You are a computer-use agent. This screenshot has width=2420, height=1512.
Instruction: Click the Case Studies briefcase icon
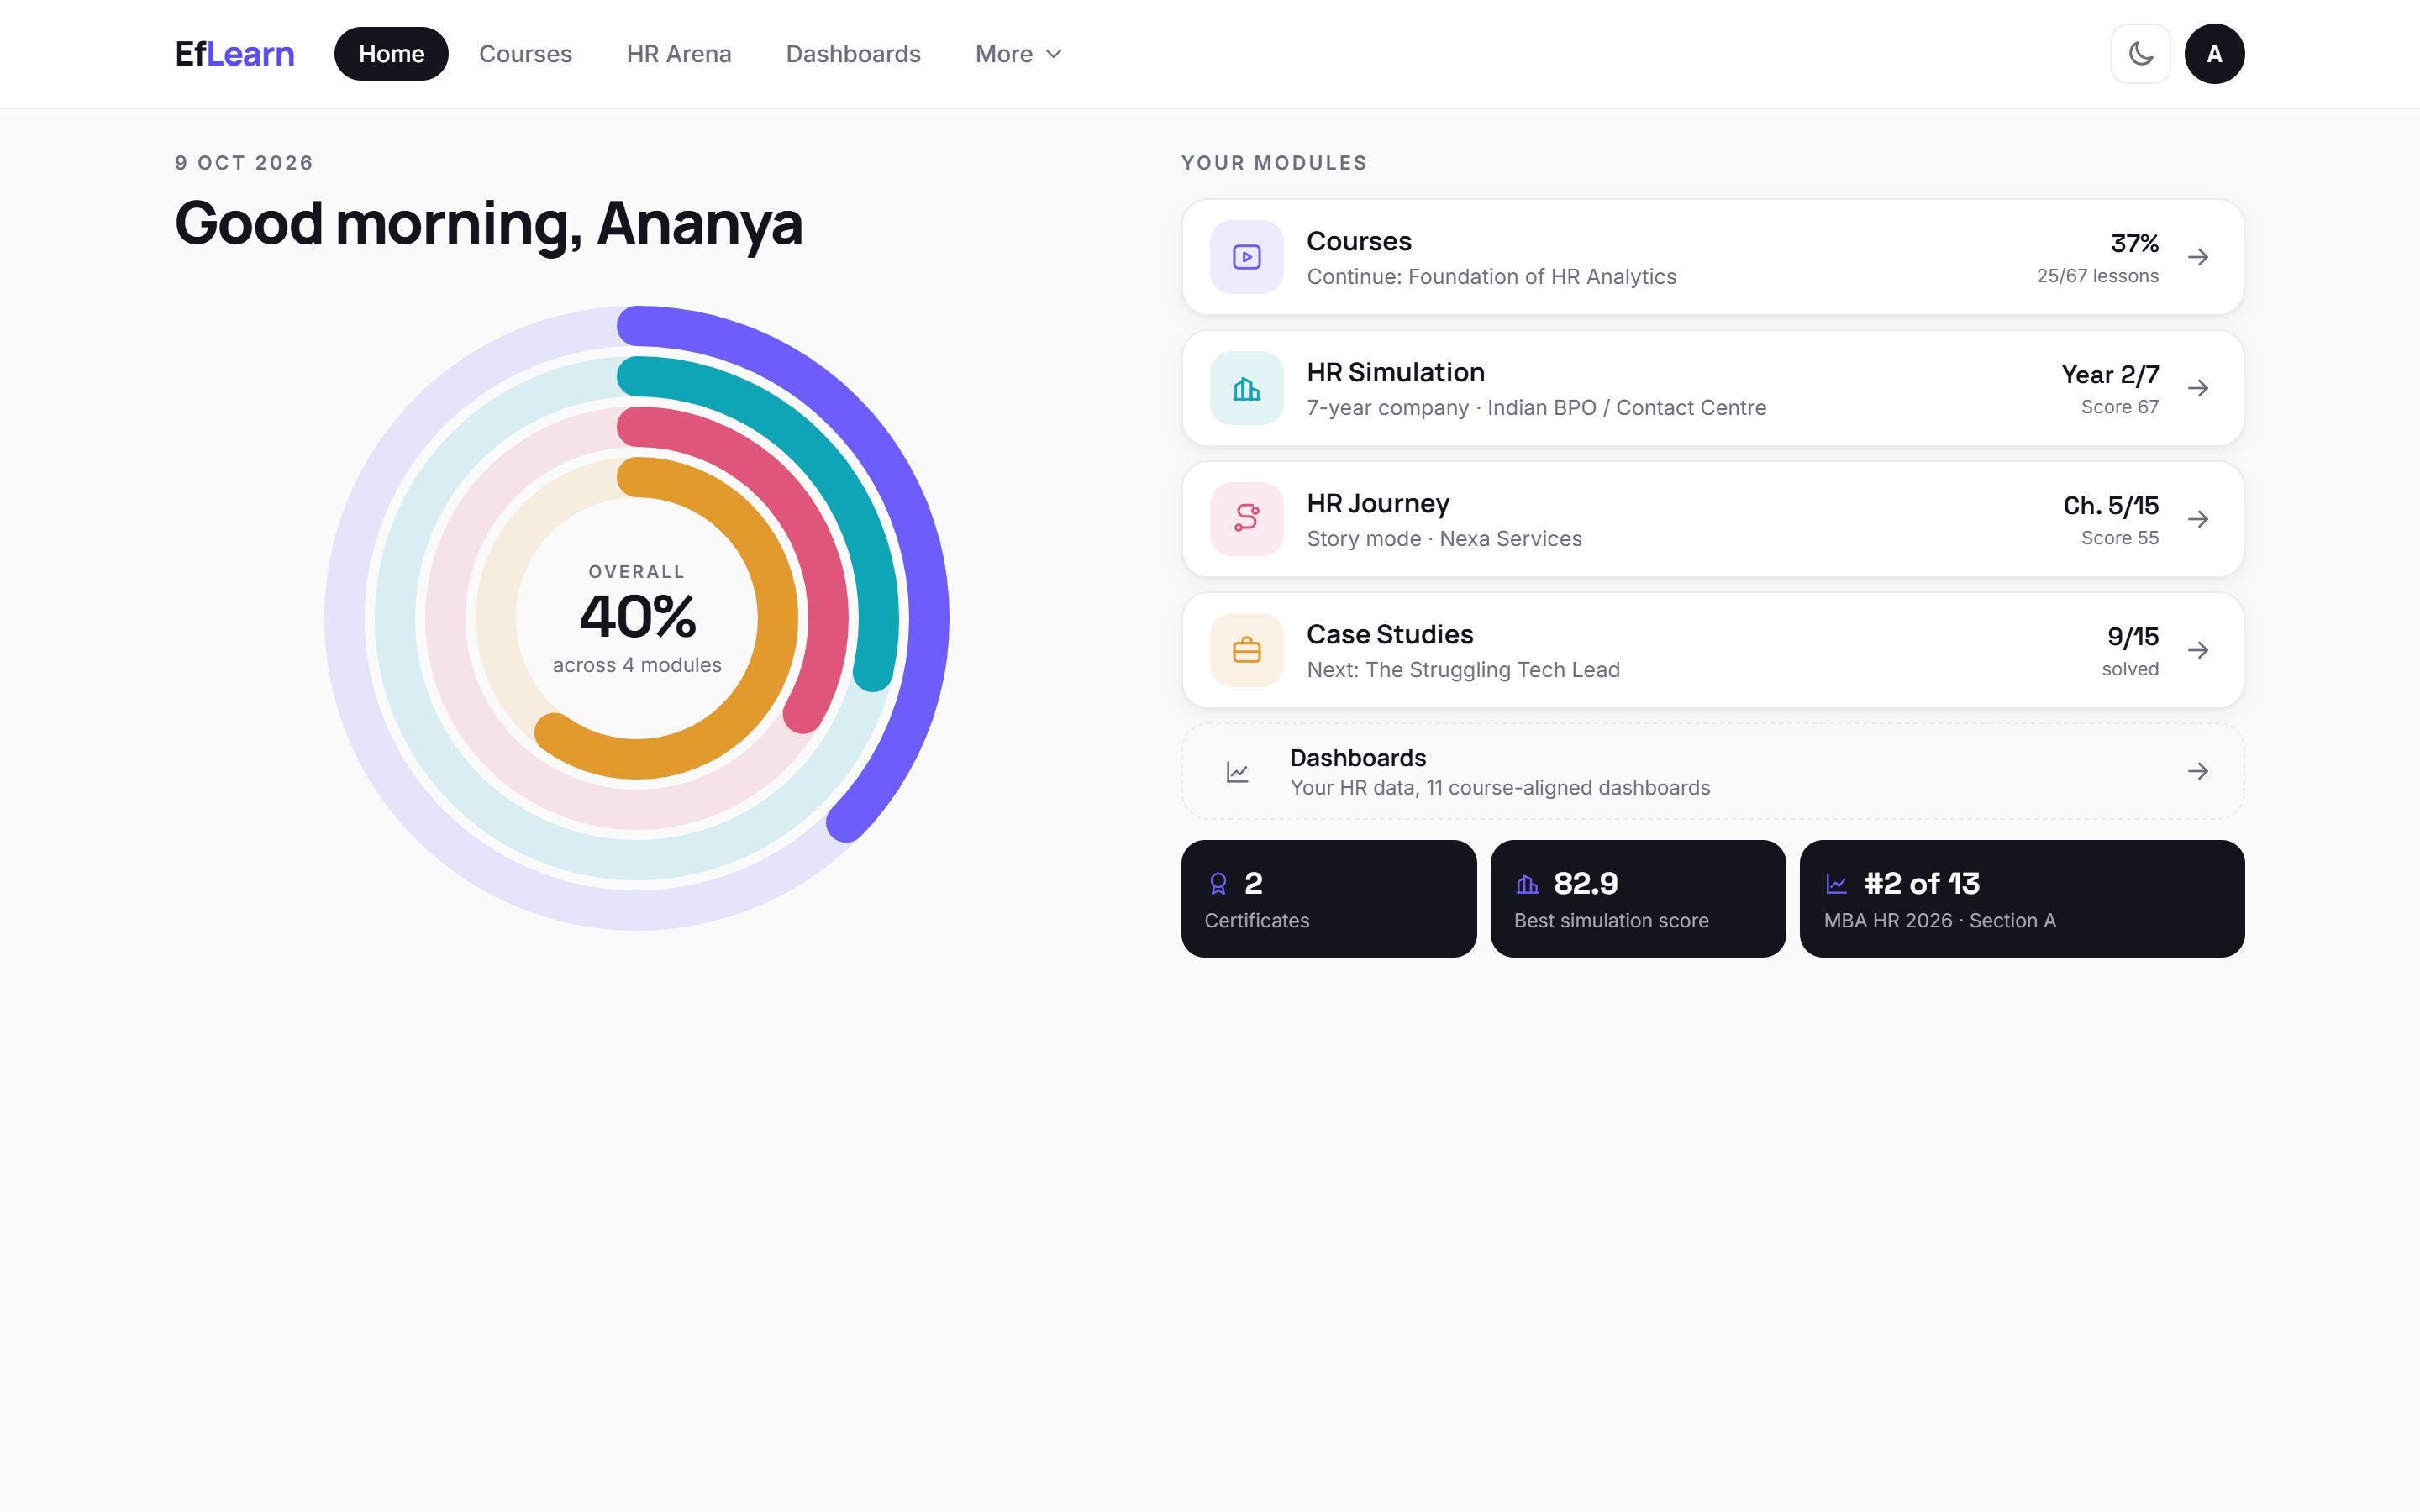pyautogui.click(x=1246, y=650)
